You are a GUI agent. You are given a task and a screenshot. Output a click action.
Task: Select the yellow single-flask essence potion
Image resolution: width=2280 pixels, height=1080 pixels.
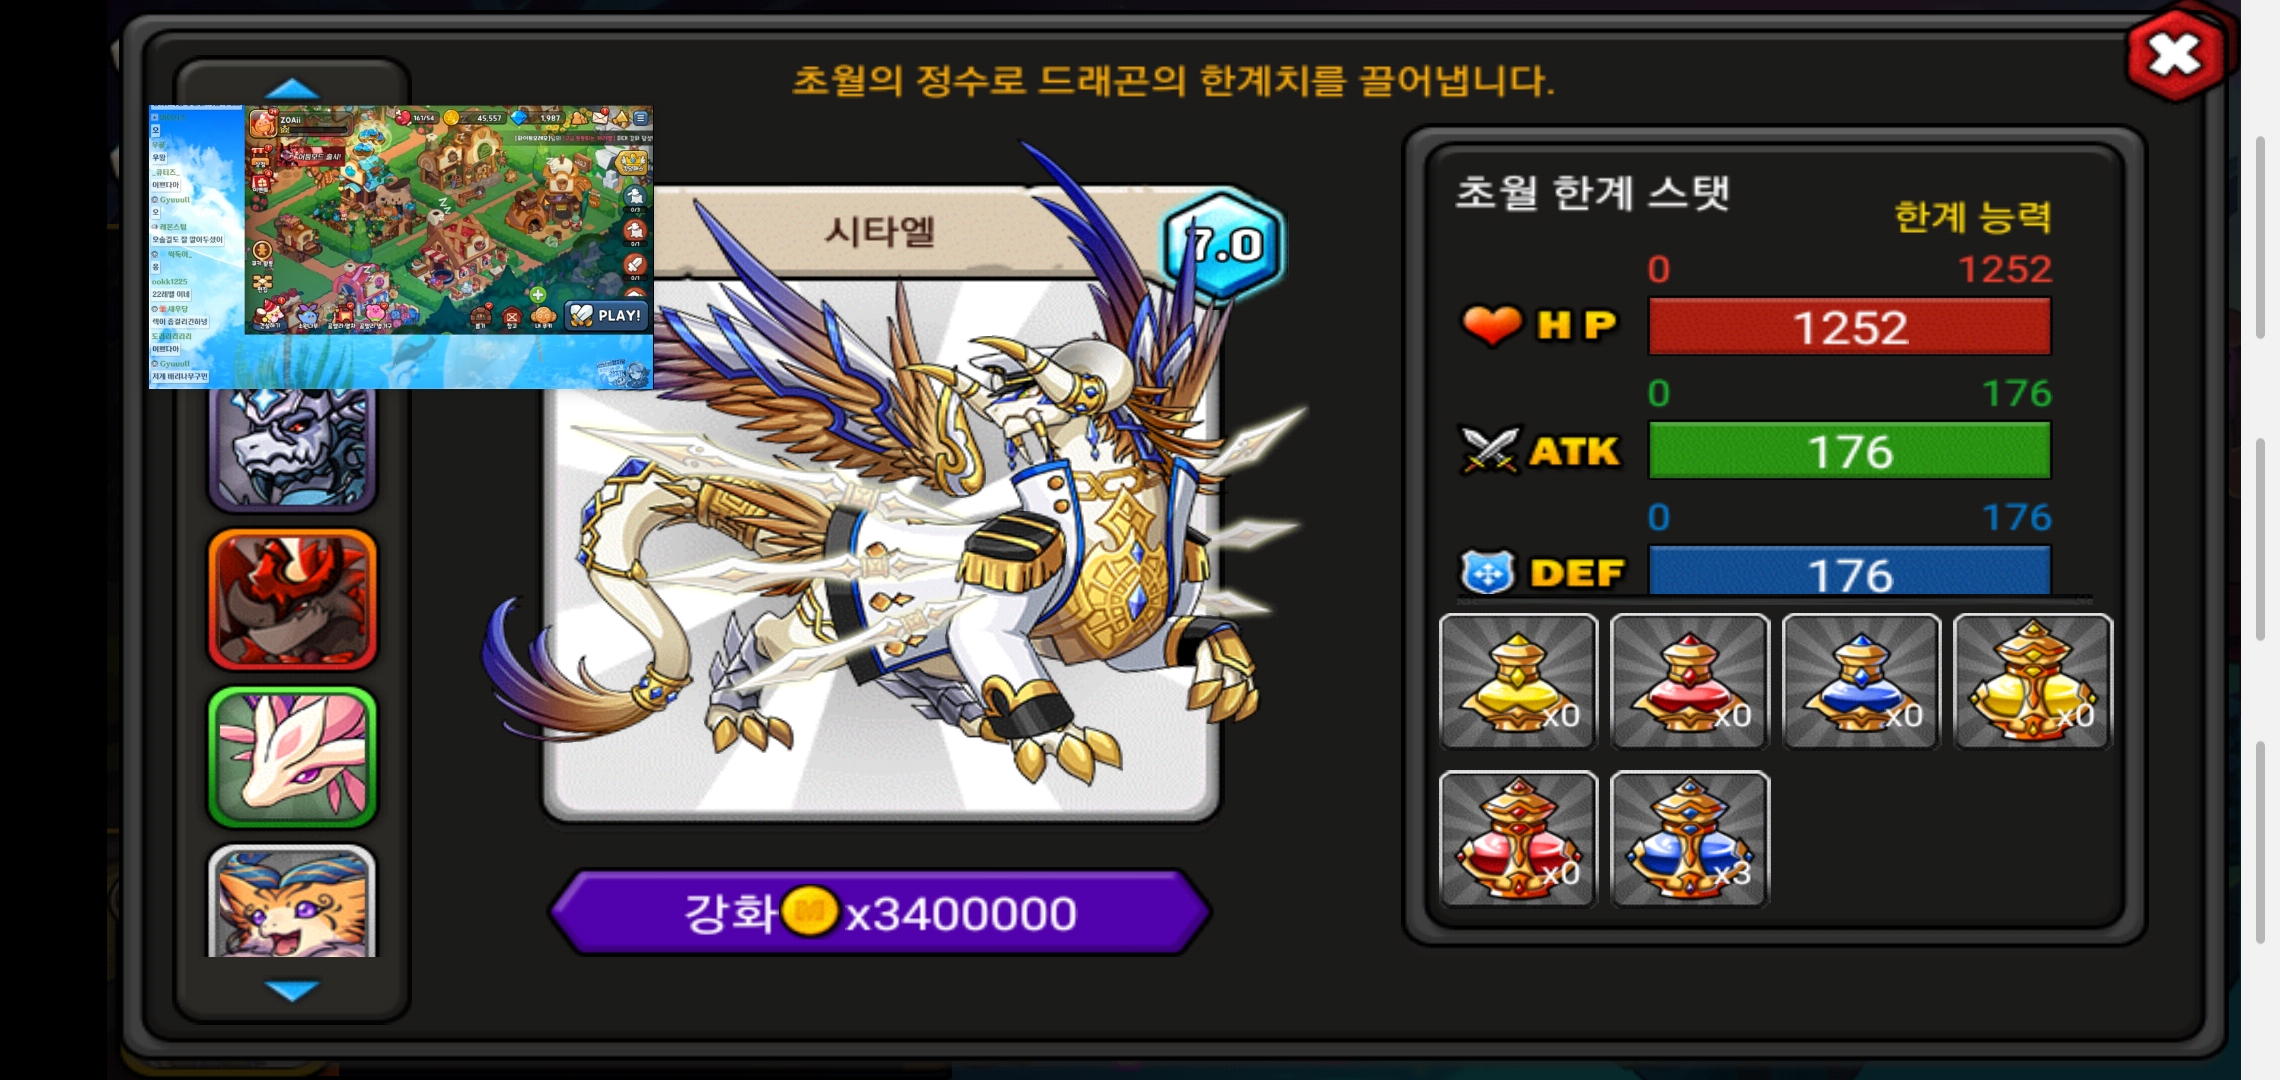click(1518, 681)
